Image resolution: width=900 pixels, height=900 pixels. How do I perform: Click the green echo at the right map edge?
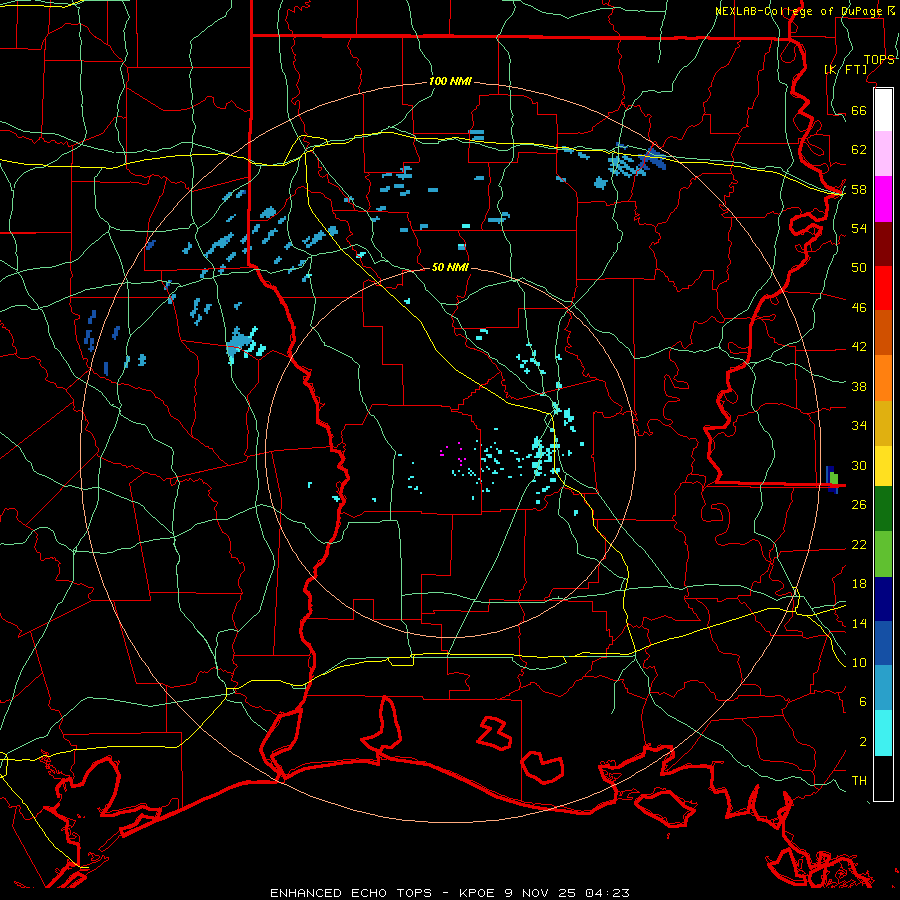(x=834, y=478)
